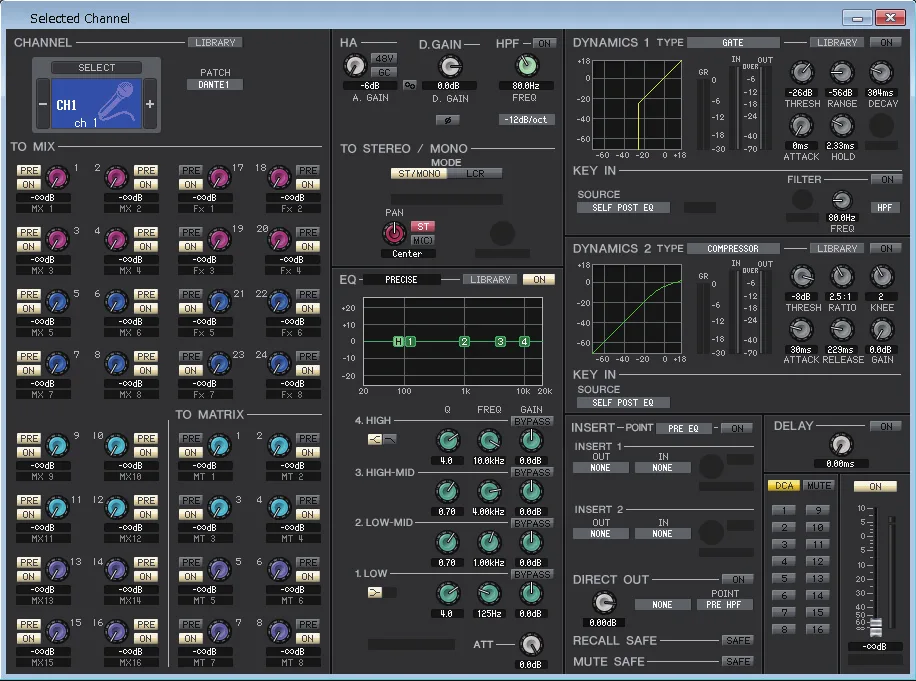Click the MT 1 matrix send knob
This screenshot has width=916, height=681.
[x=219, y=445]
